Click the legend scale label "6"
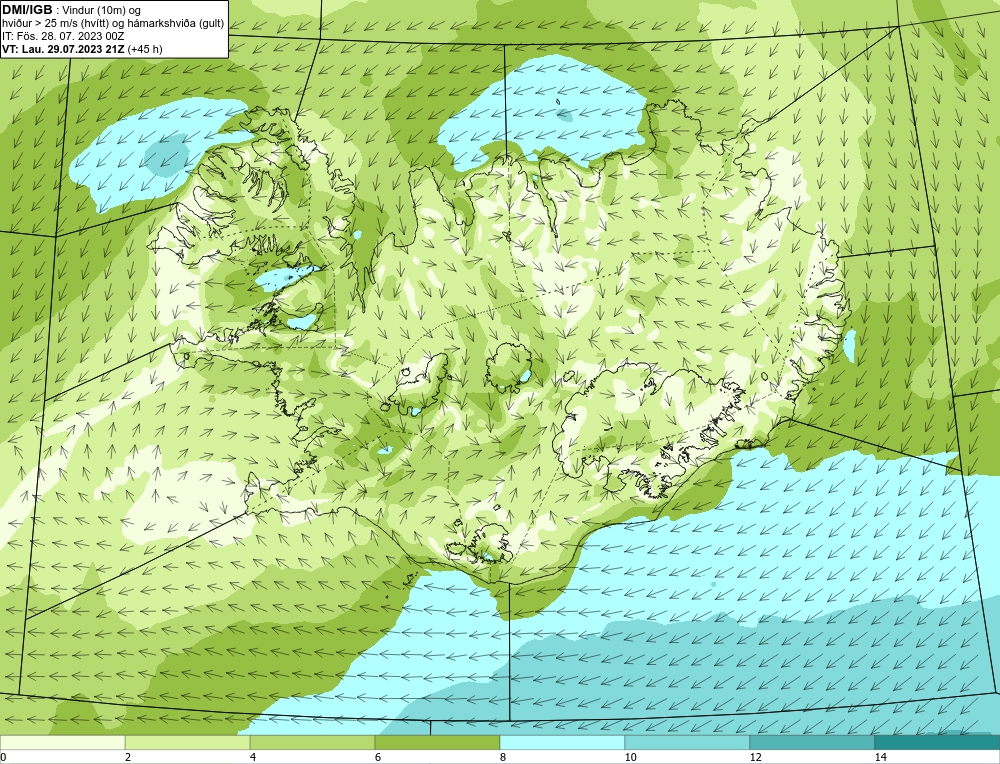The width and height of the screenshot is (1000, 764). click(378, 757)
